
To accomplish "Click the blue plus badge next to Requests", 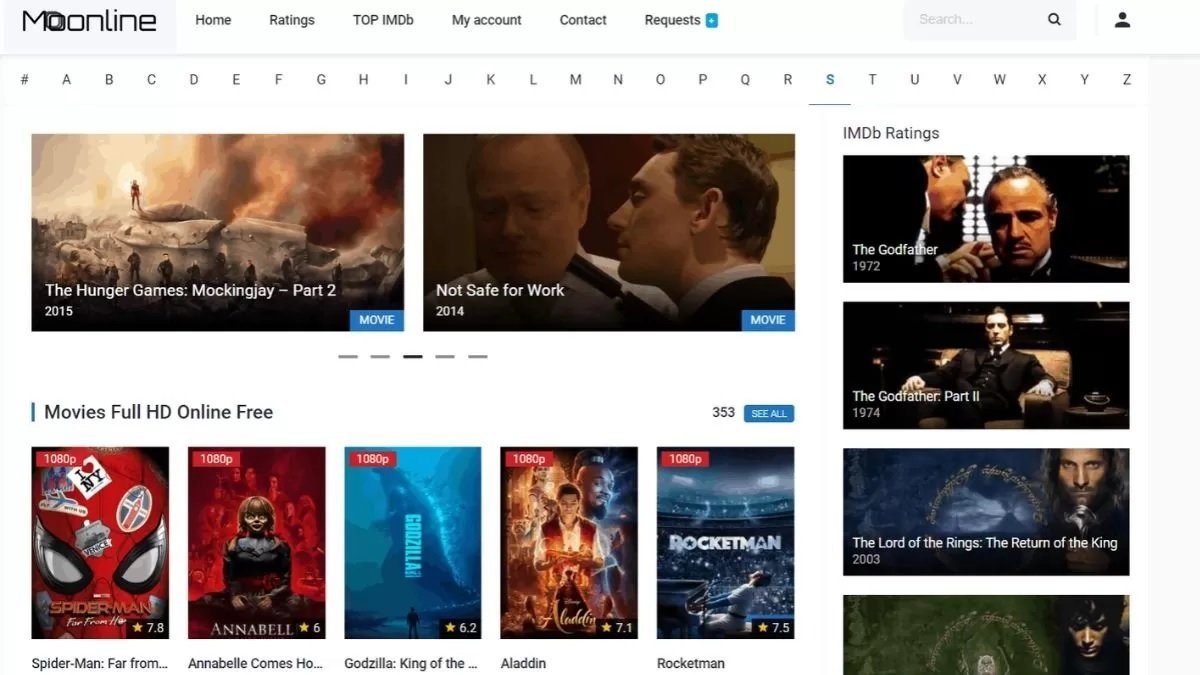I will (711, 18).
